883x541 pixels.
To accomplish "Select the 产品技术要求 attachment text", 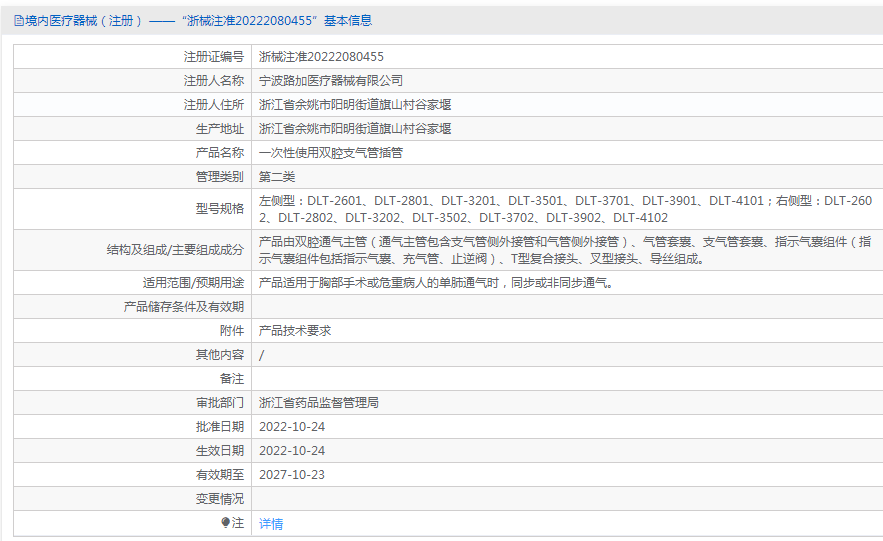I will click(x=295, y=330).
